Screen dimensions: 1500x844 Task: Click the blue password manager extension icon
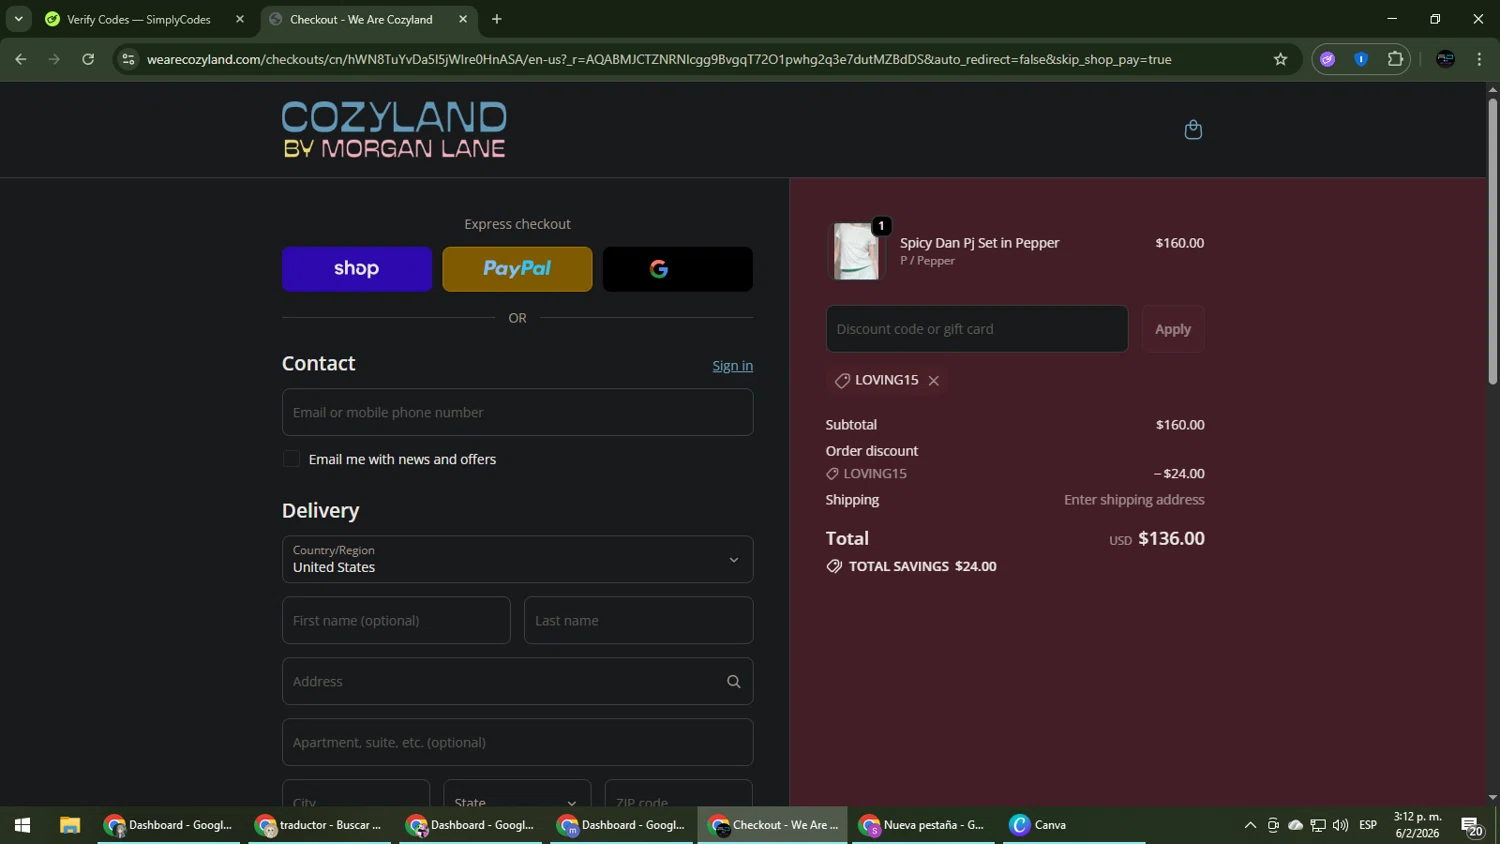coord(1361,59)
